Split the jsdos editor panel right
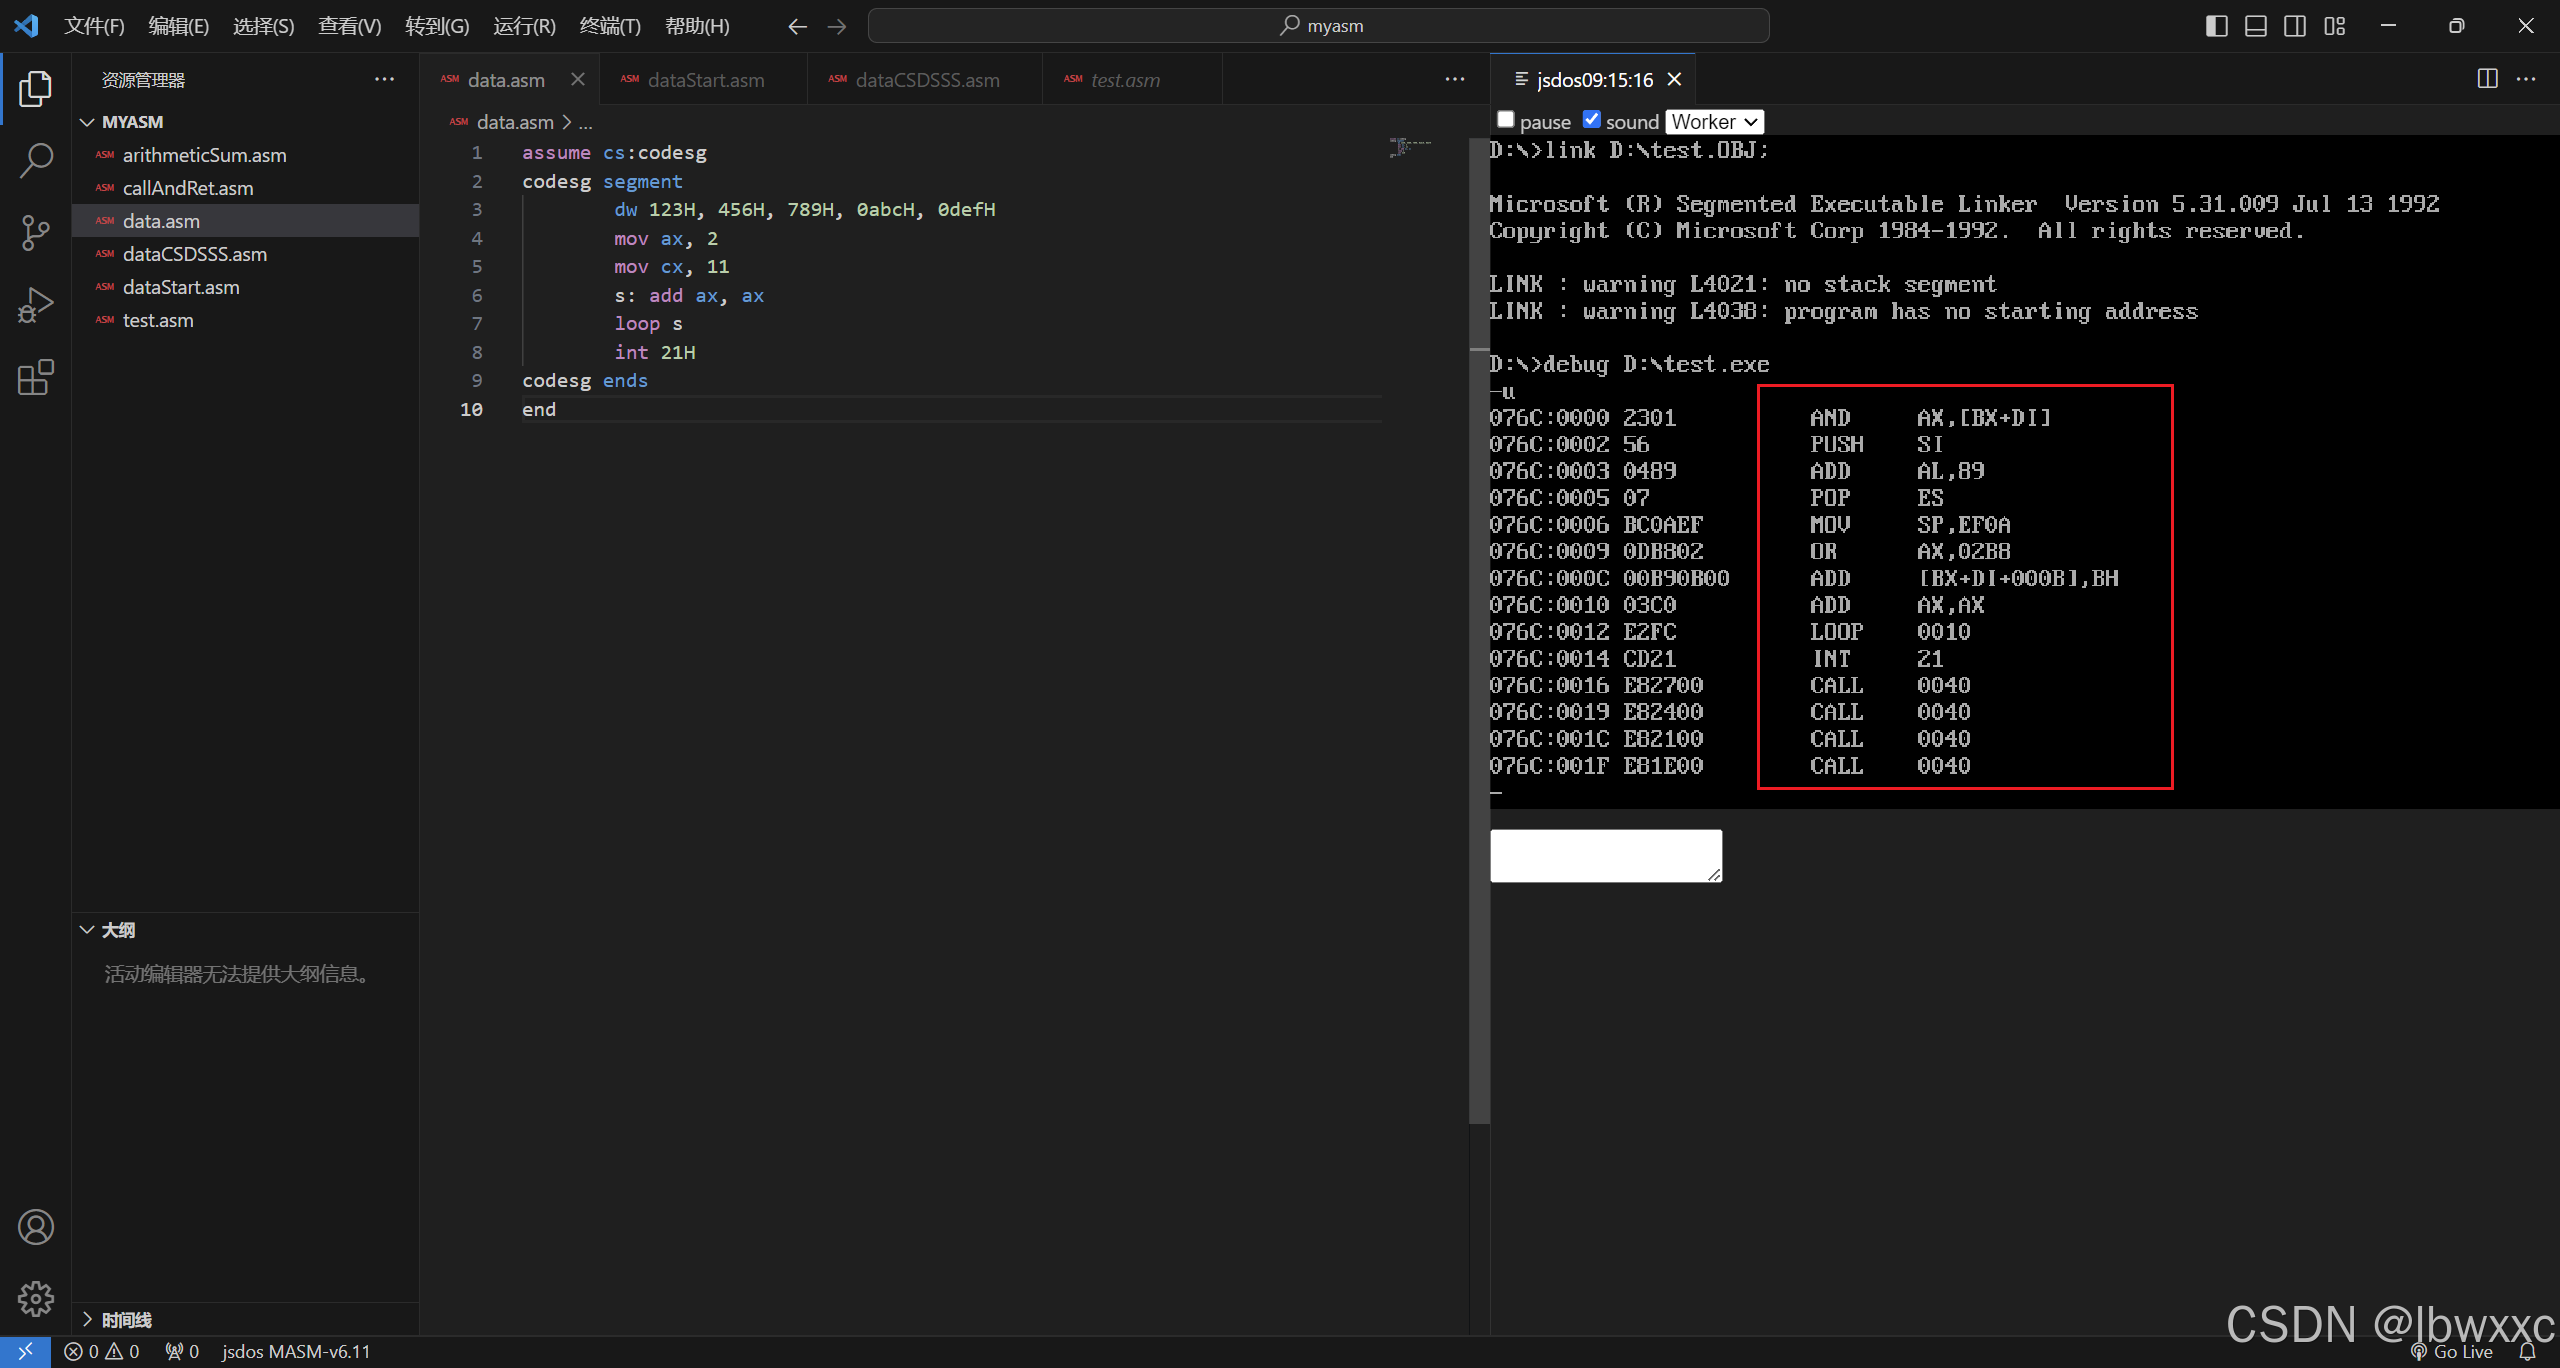The height and width of the screenshot is (1368, 2560). pyautogui.click(x=2487, y=79)
